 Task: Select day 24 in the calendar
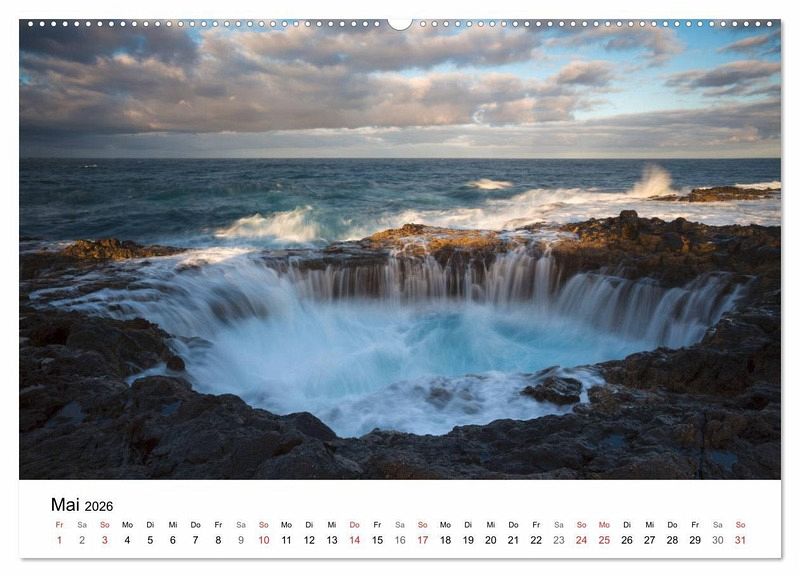click(x=582, y=540)
